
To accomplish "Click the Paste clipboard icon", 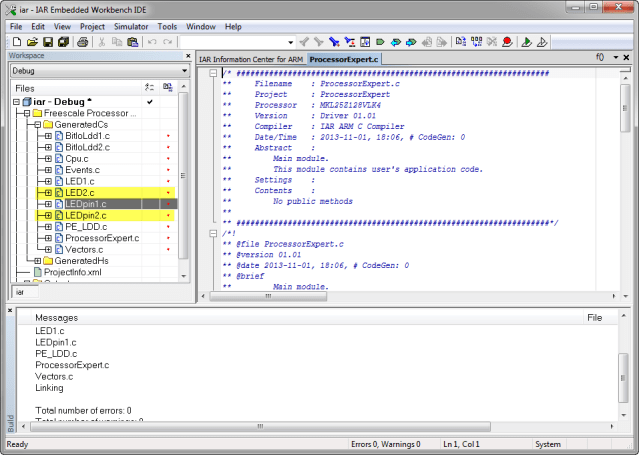I will click(133, 42).
